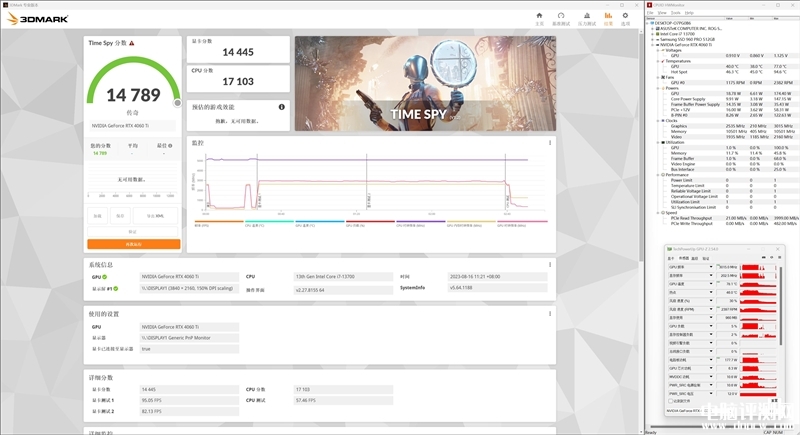
Task: Click the Utilization icon in HWMonitor tree
Action: pyautogui.click(x=663, y=142)
